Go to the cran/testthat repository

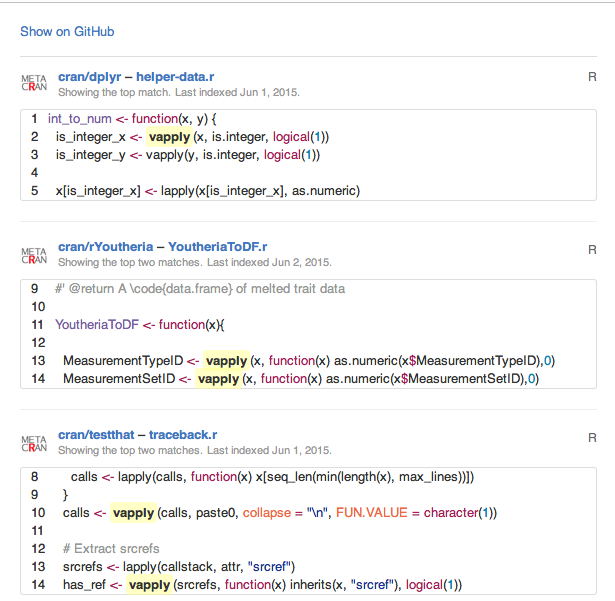98,435
